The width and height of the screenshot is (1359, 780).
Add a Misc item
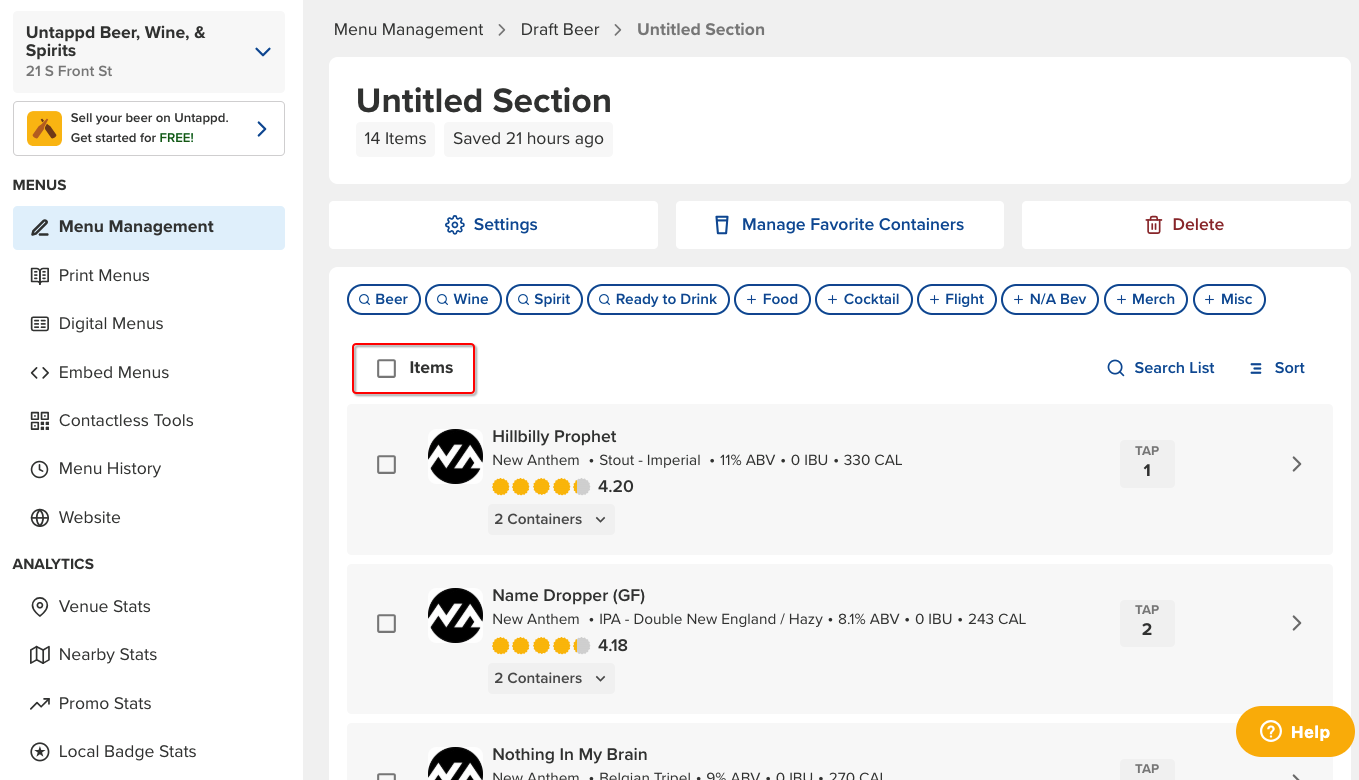[x=1229, y=299]
